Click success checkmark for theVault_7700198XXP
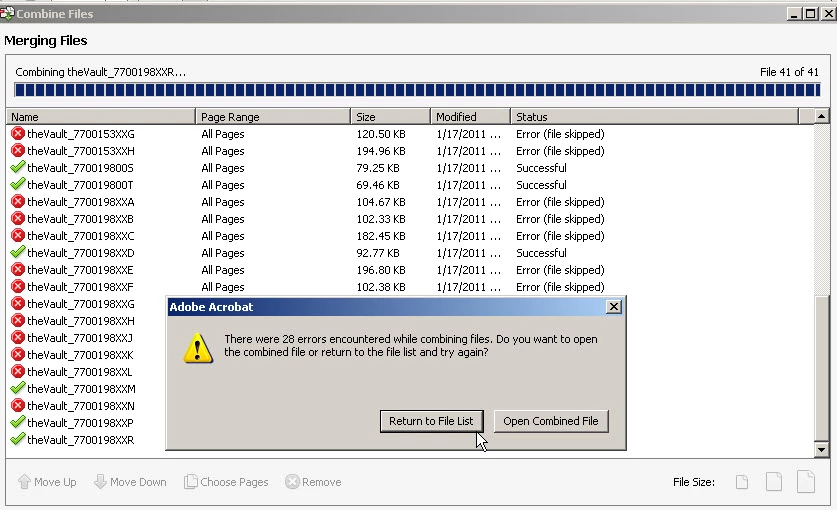This screenshot has height=510, width=837. 18,422
